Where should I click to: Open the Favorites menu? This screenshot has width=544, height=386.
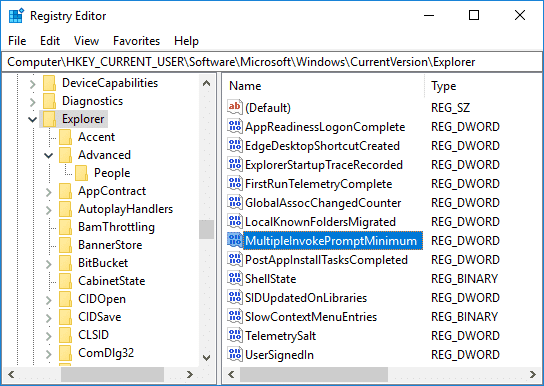click(136, 41)
